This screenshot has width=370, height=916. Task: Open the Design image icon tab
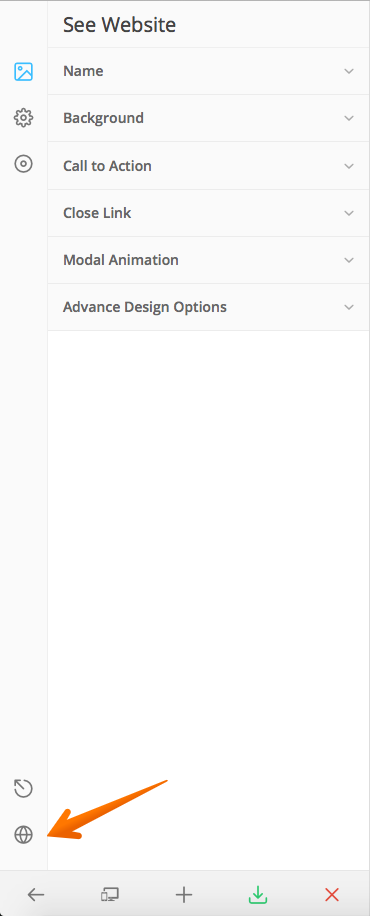pyautogui.click(x=23, y=72)
